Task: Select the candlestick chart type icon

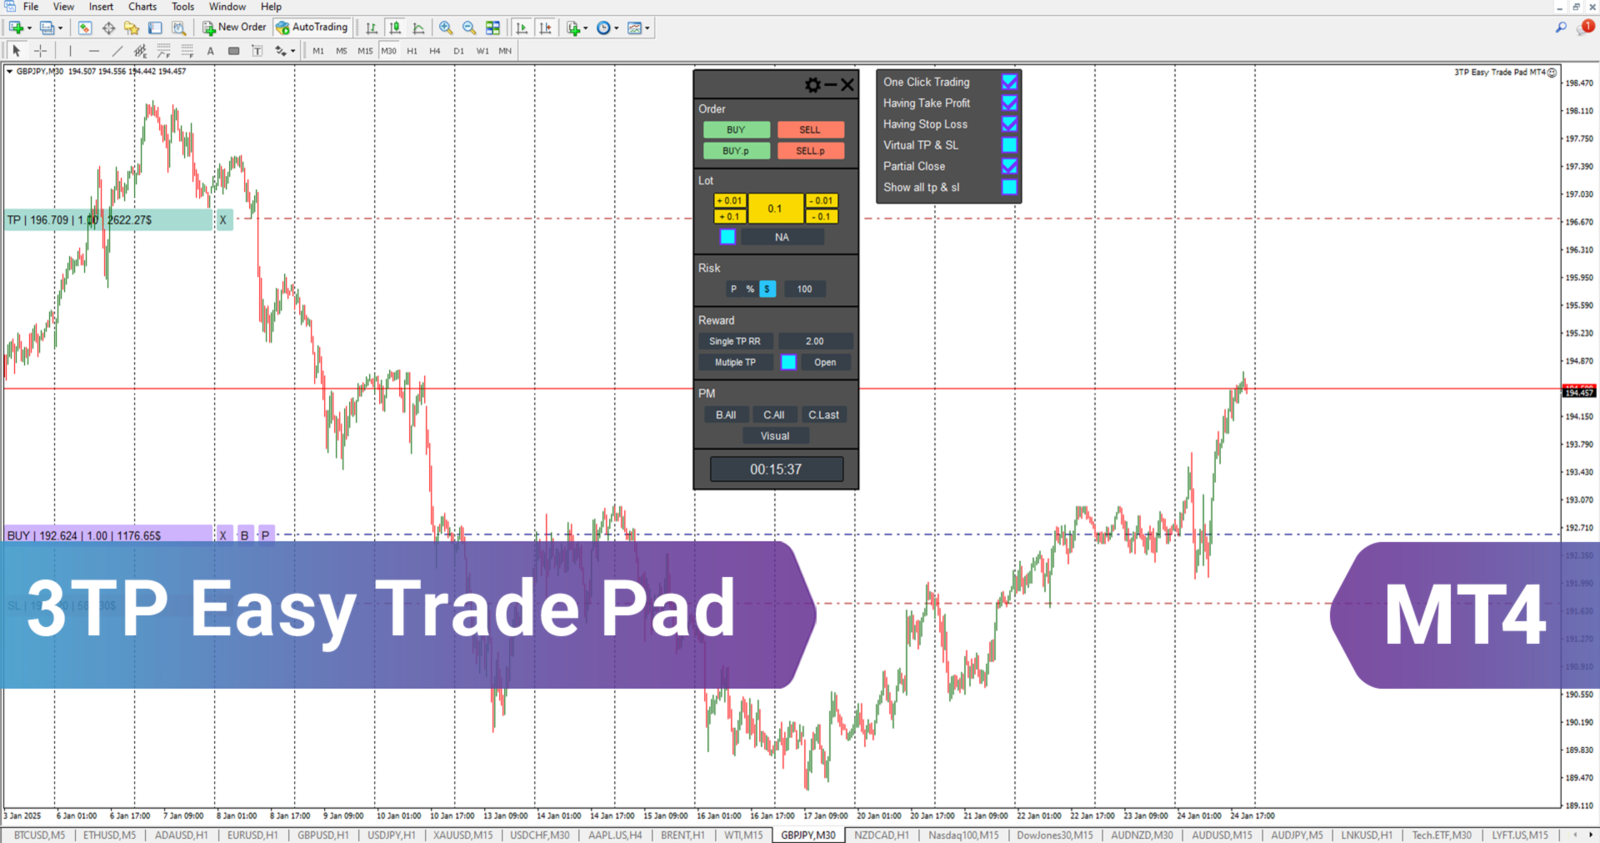Action: pos(395,28)
